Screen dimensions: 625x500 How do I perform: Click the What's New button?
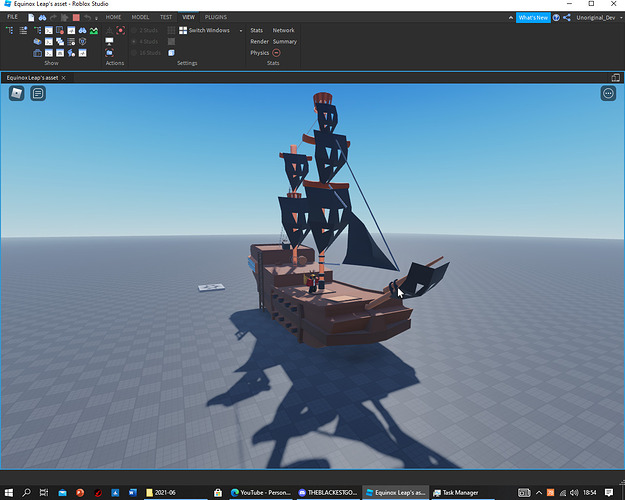pyautogui.click(x=533, y=18)
